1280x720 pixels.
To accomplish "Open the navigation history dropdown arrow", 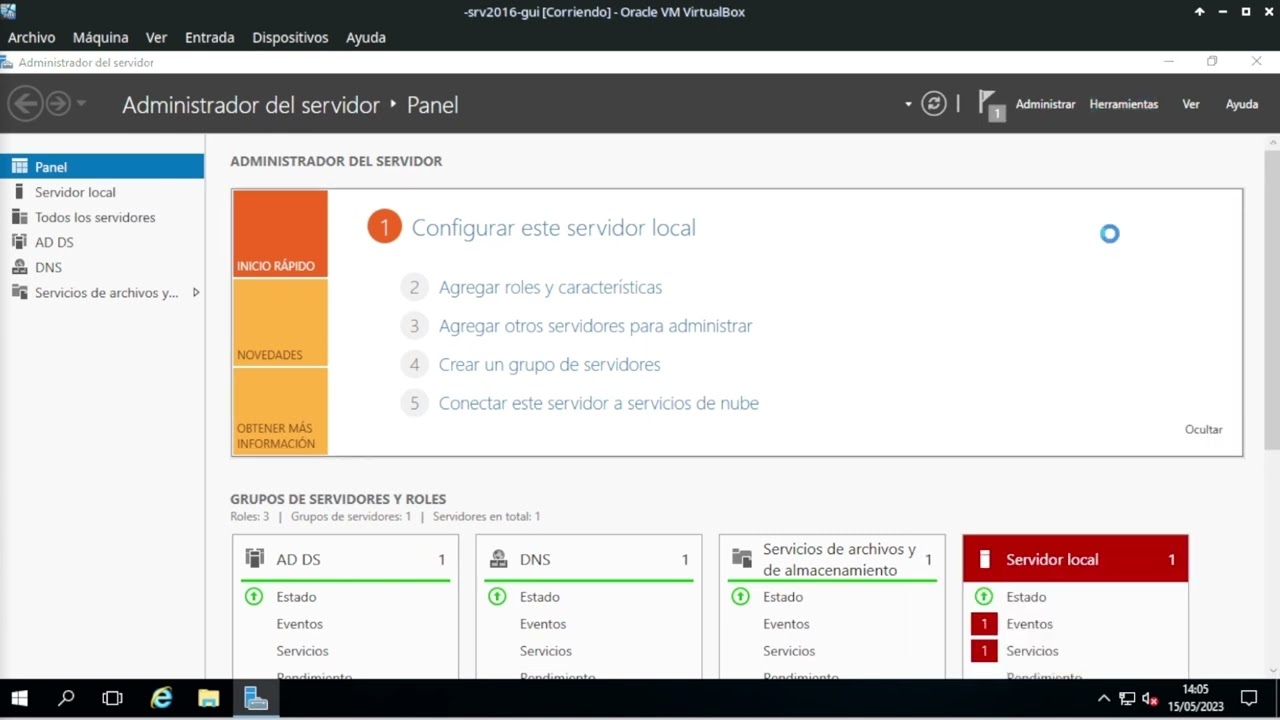I will click(81, 104).
